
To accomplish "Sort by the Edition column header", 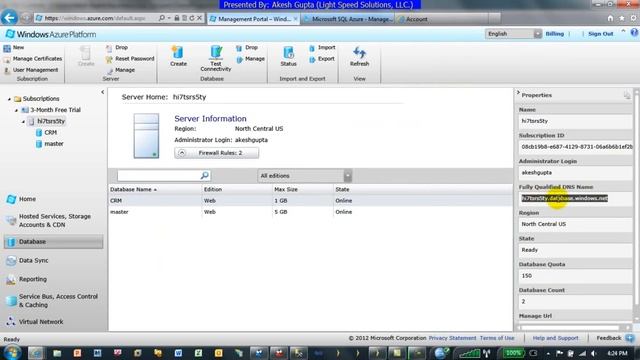I will click(x=213, y=189).
